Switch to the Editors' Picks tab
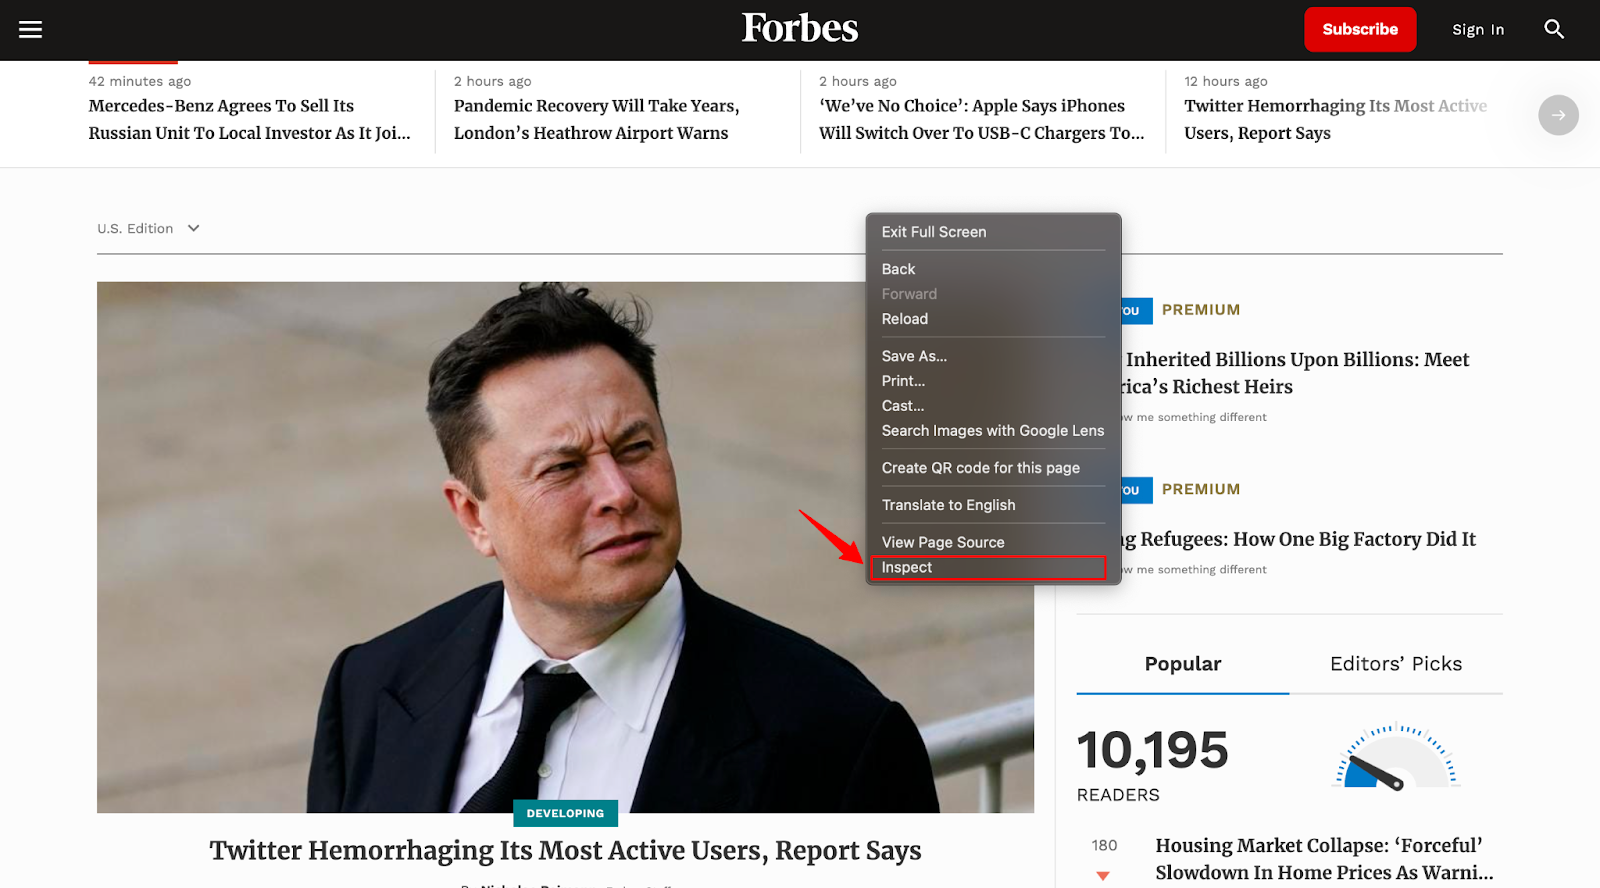1600x888 pixels. click(x=1396, y=664)
